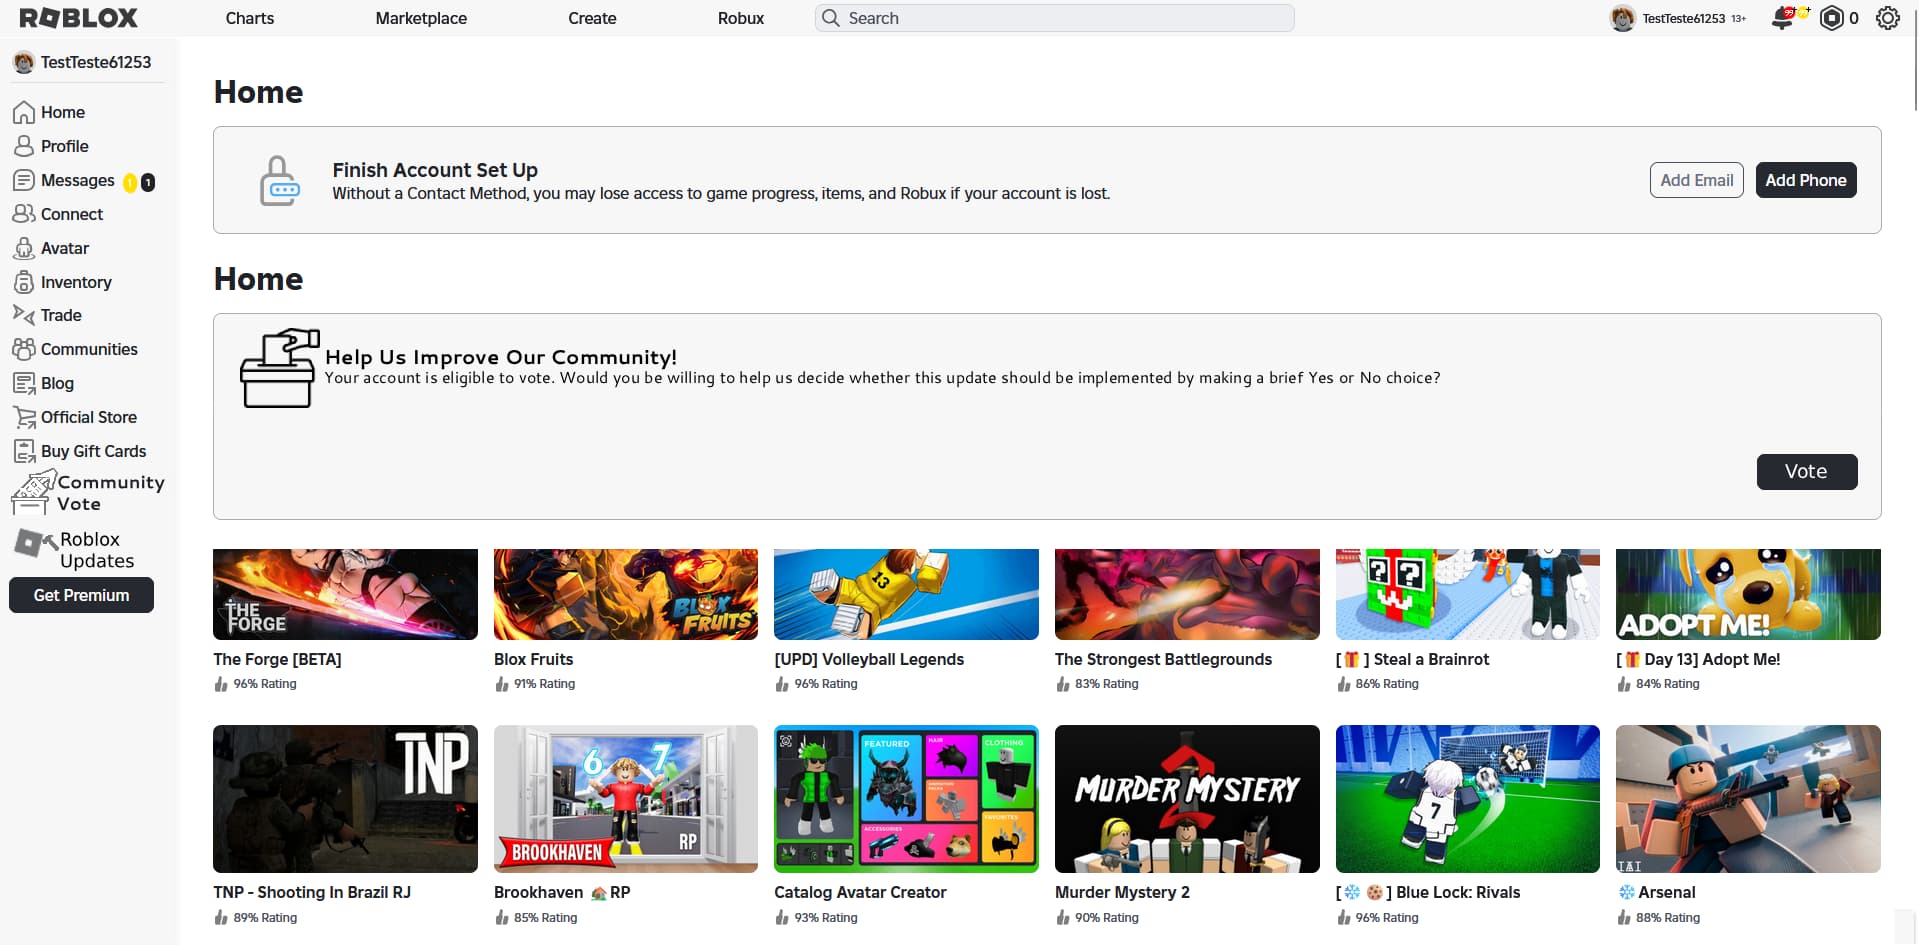The width and height of the screenshot is (1919, 945).
Task: Click the Inventory backpack icon
Action: coord(24,282)
